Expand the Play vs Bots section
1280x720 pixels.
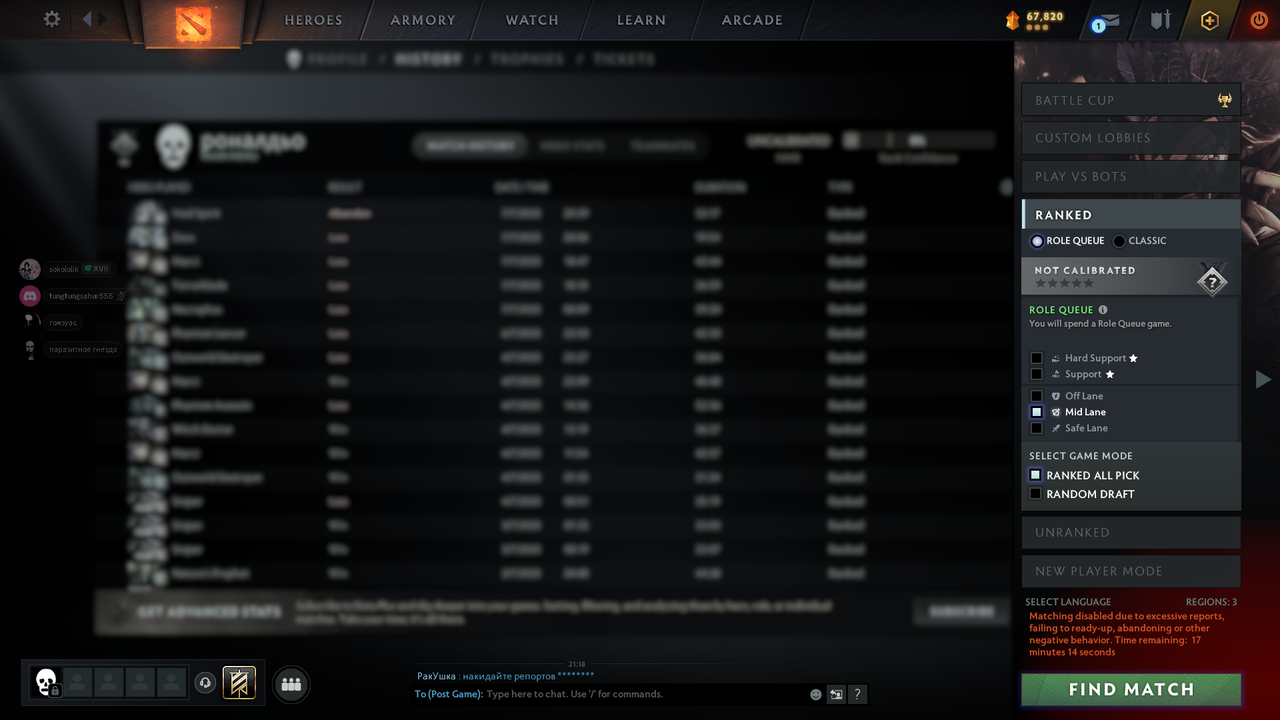pos(1131,176)
